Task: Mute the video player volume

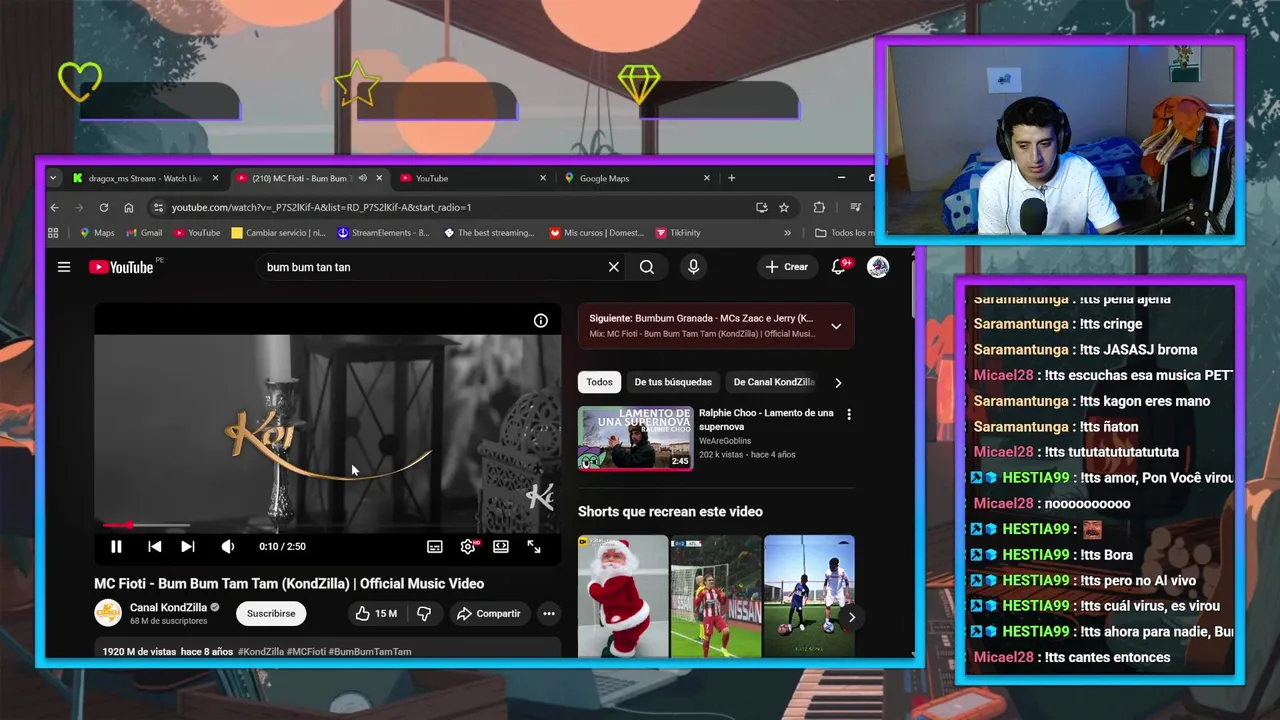Action: [228, 546]
